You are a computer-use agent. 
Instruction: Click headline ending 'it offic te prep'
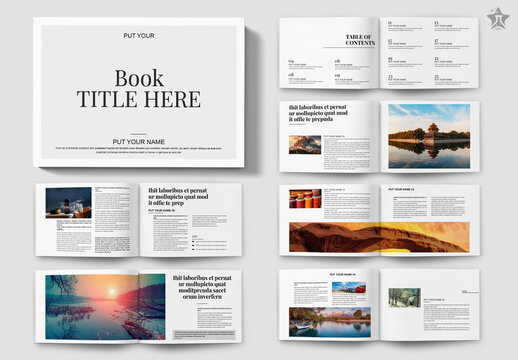[178, 197]
